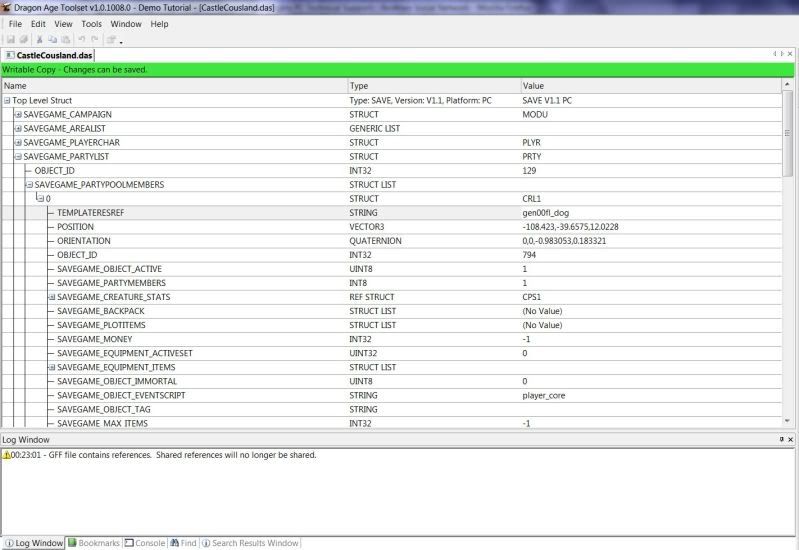The image size is (799, 550).
Task: Switch to Search Results Window tab
Action: click(250, 543)
